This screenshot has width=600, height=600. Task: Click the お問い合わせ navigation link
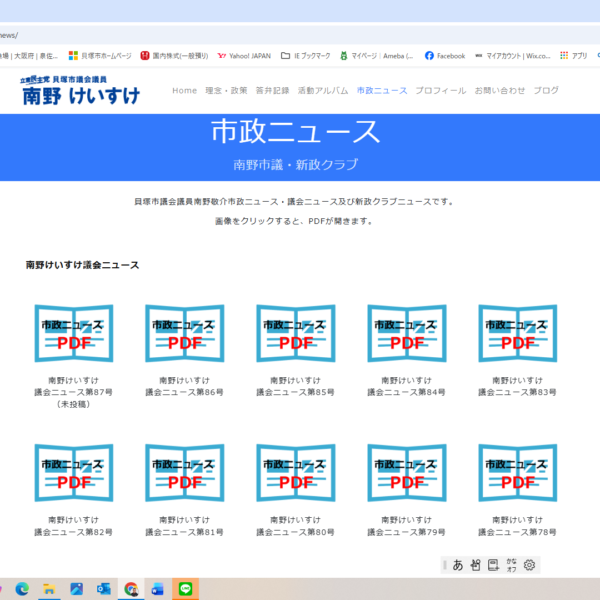(499, 91)
